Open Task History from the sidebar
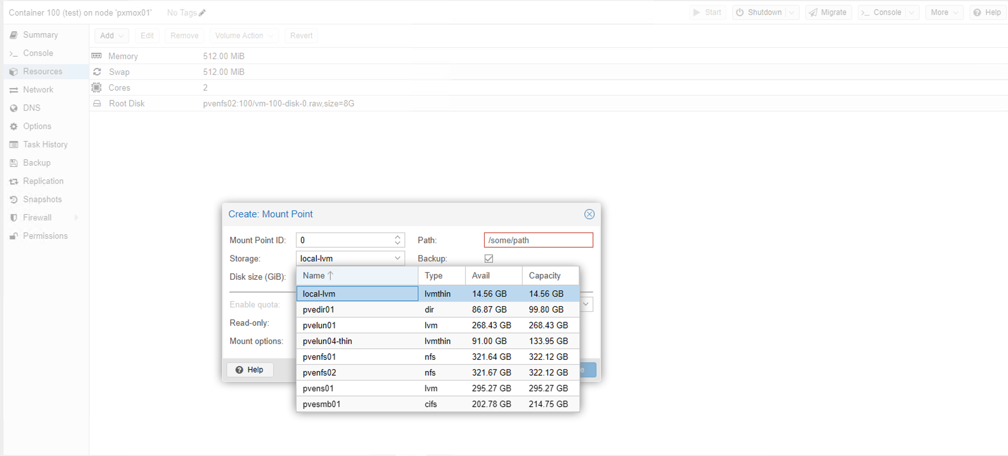 pos(45,145)
